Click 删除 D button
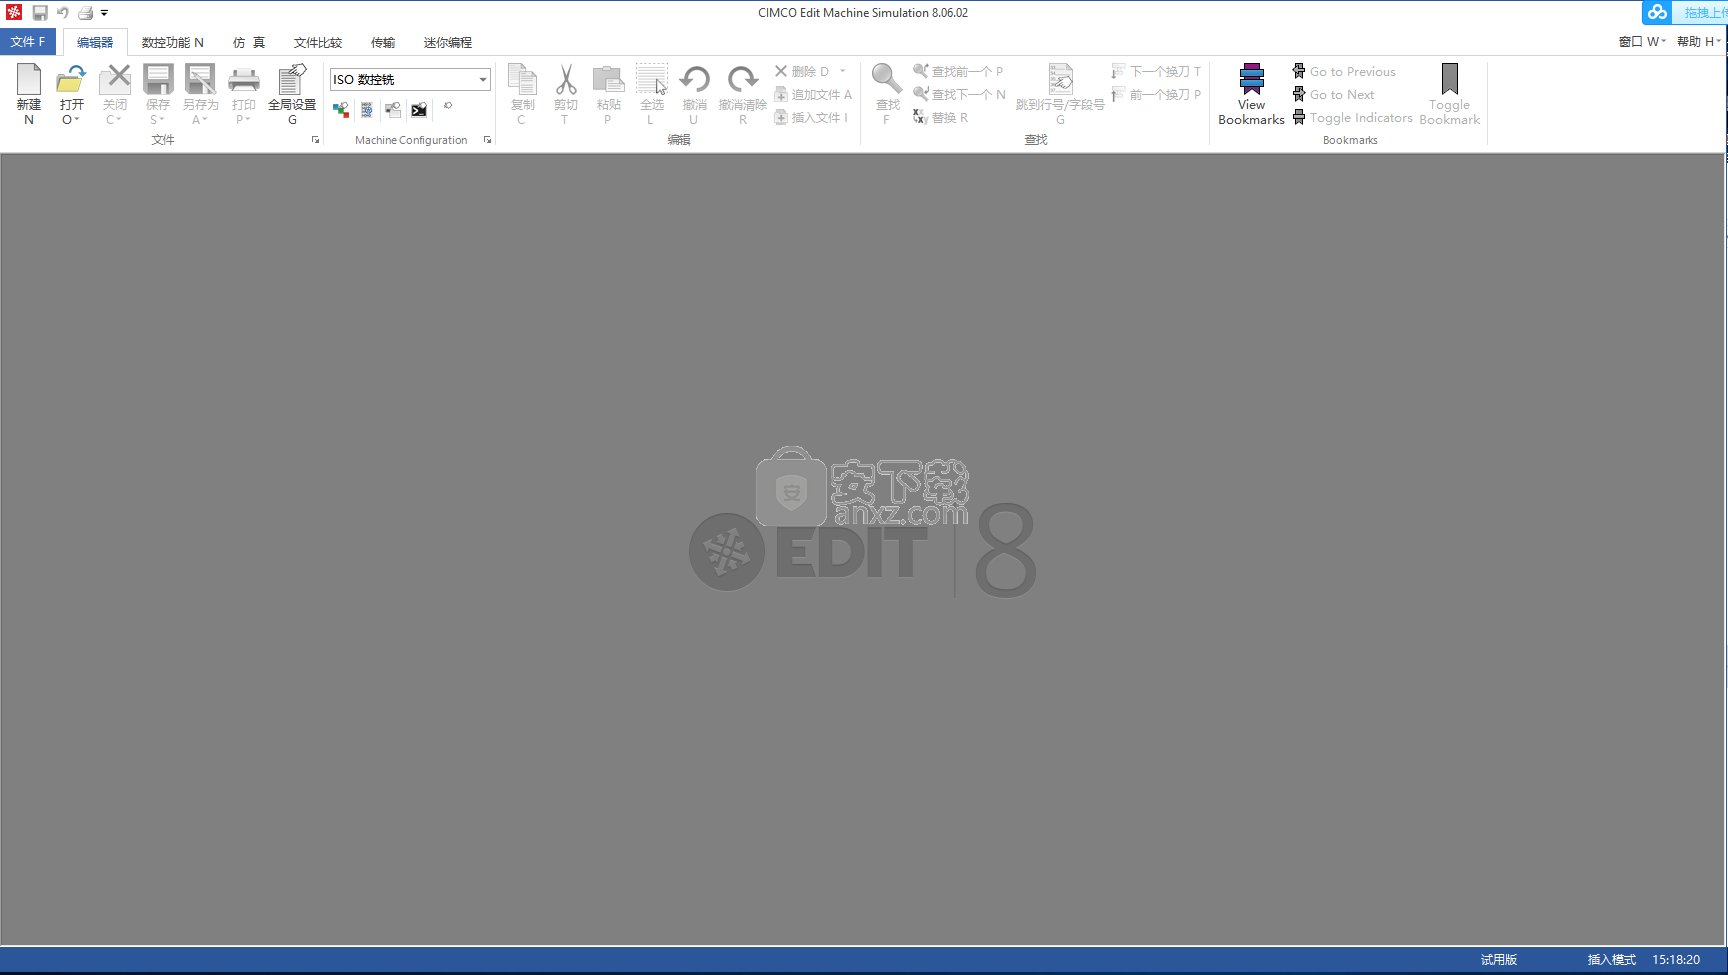Screen dimensions: 1728x975 pyautogui.click(x=802, y=71)
